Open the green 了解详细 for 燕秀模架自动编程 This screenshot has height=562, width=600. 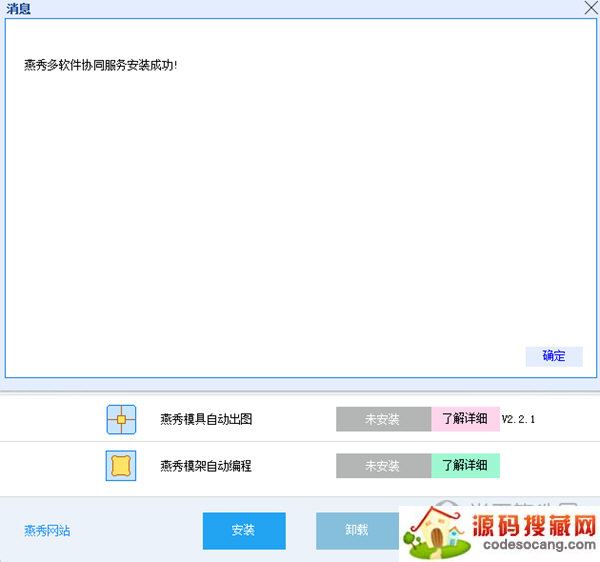[466, 466]
